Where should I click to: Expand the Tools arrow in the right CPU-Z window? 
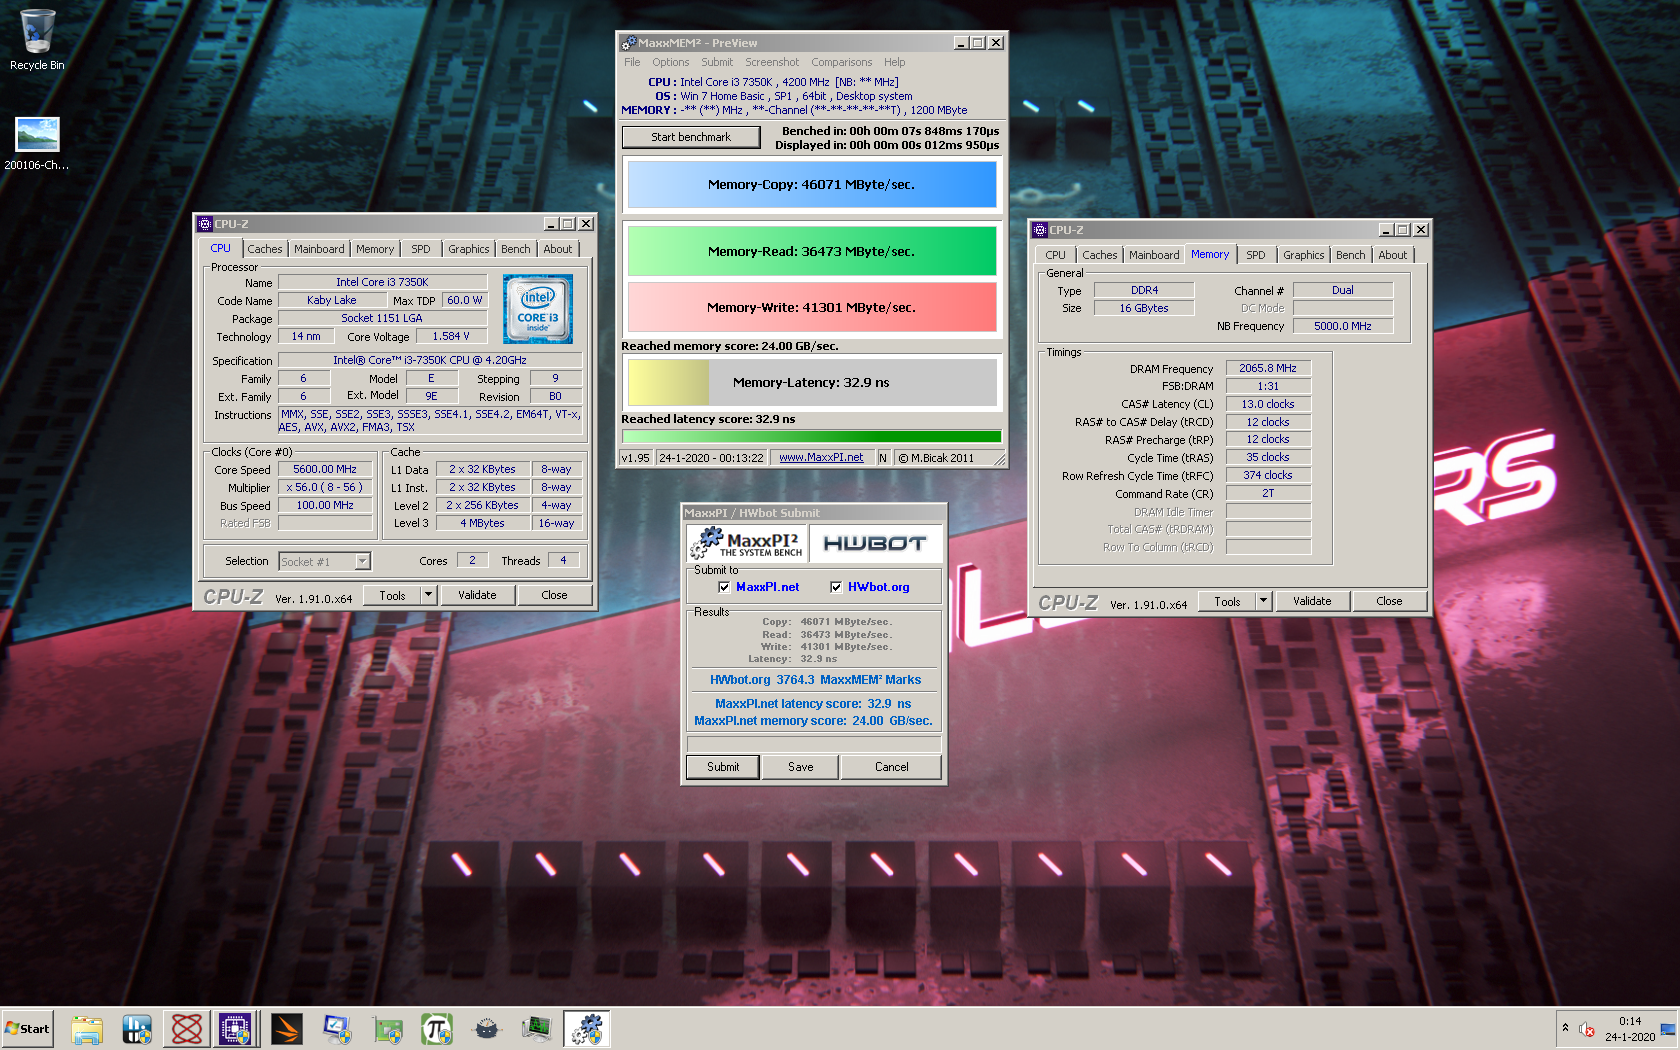(x=1263, y=601)
